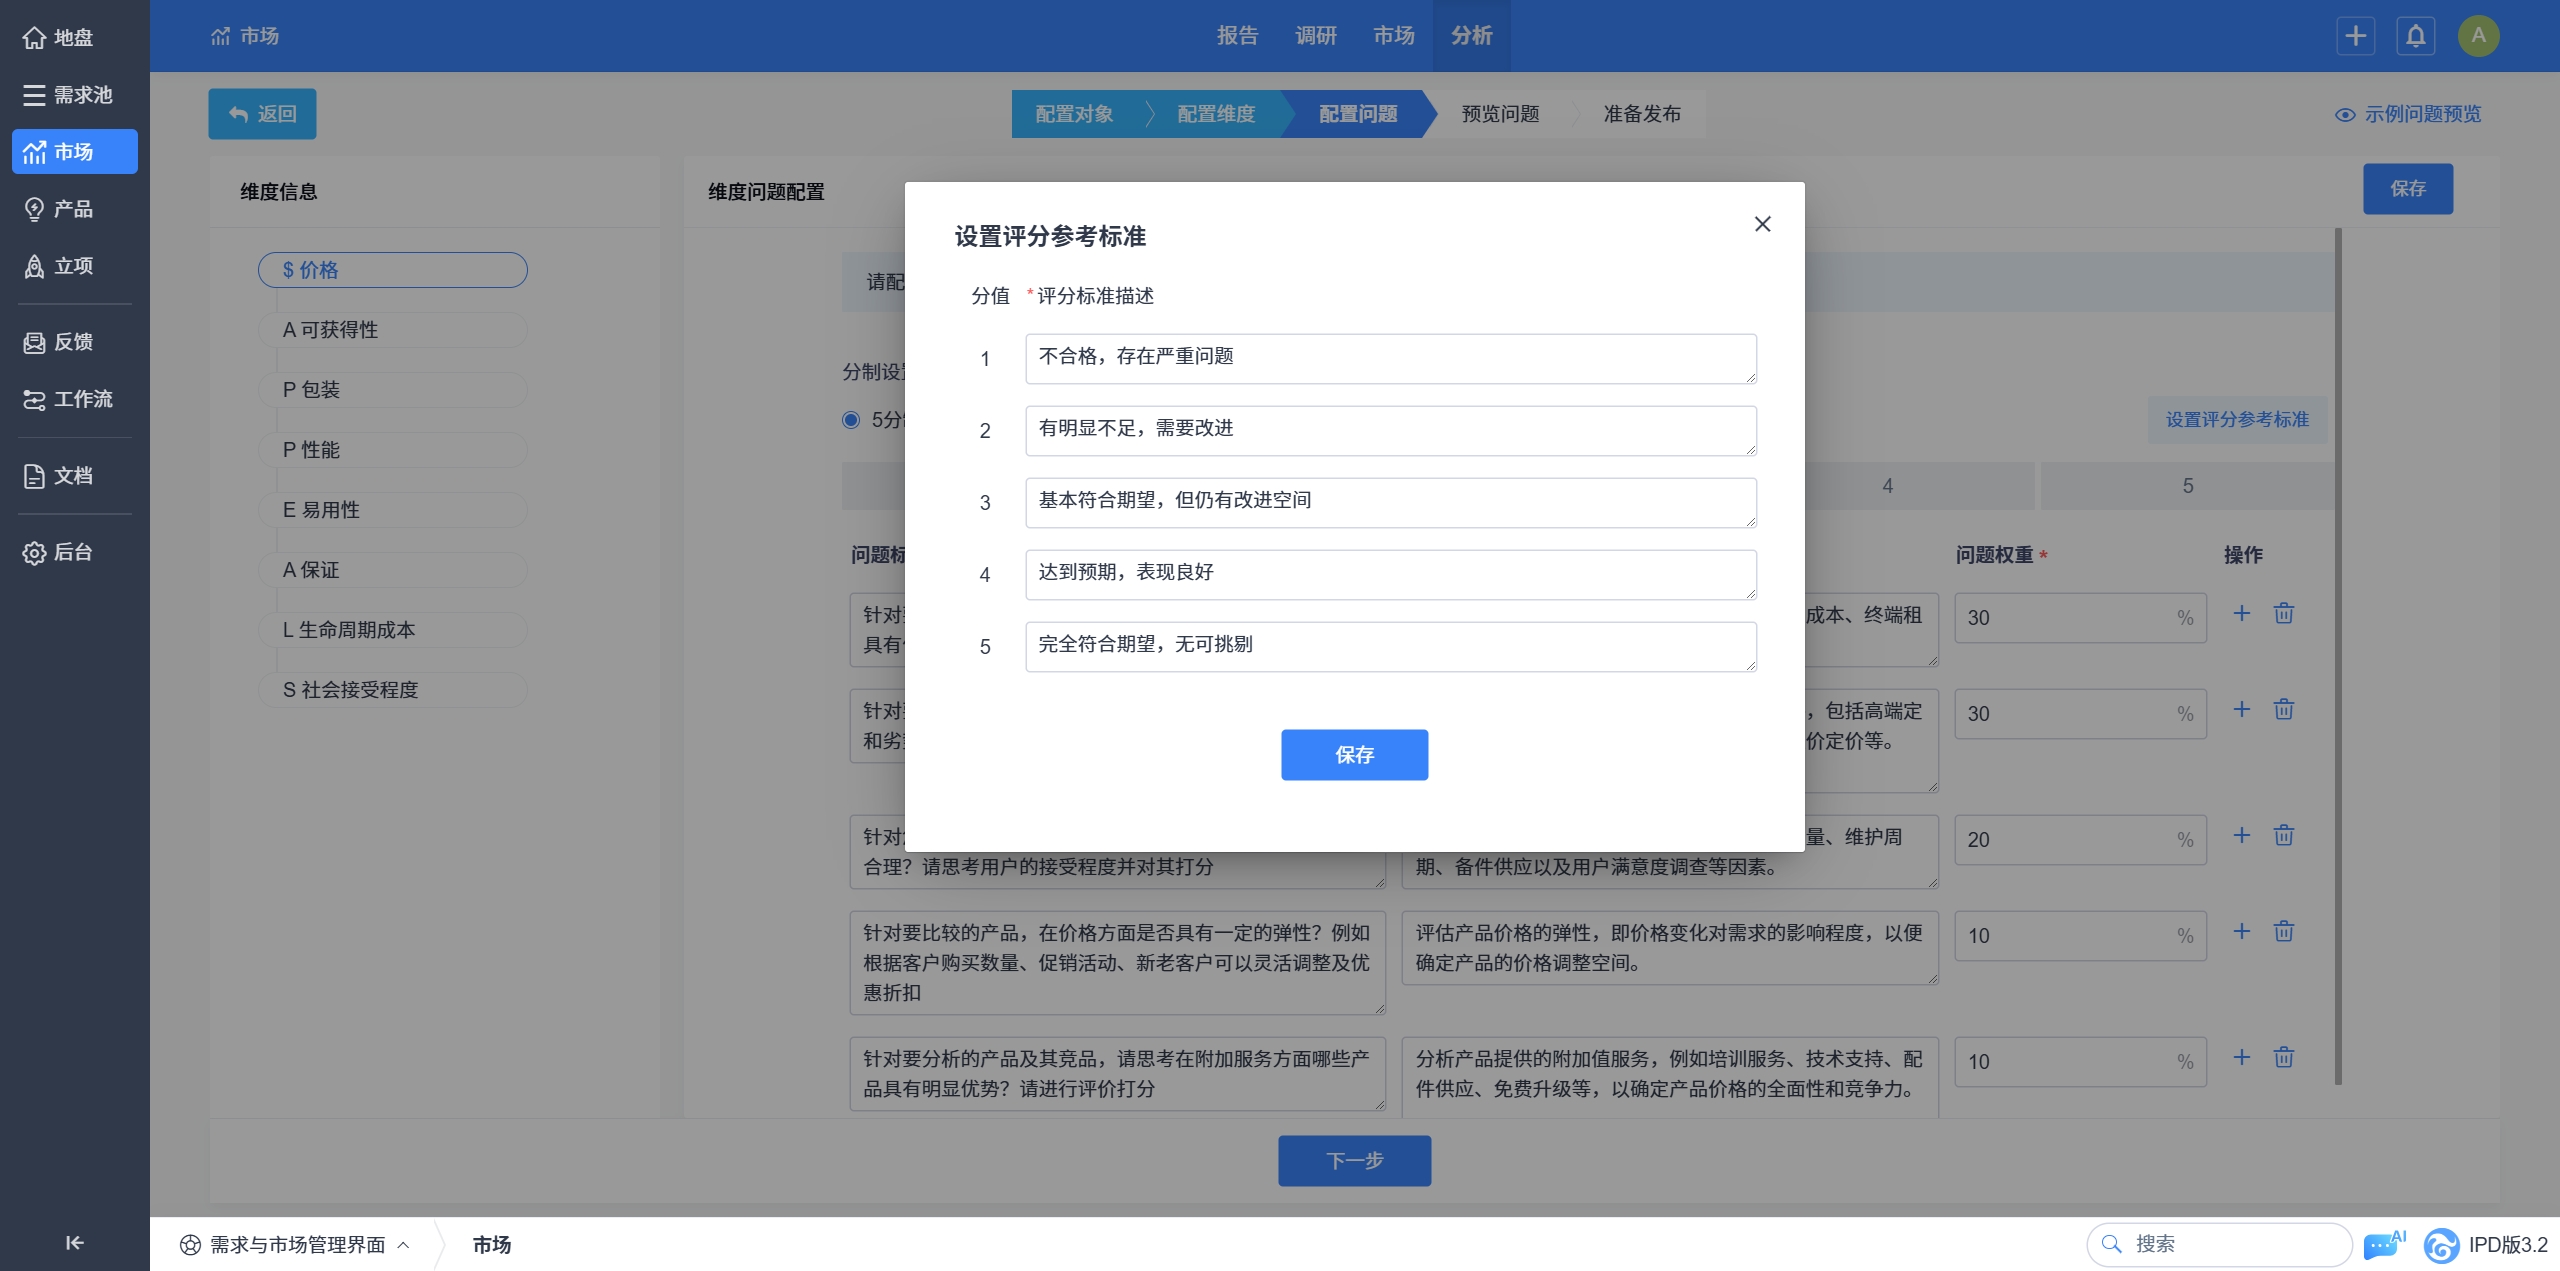The height and width of the screenshot is (1271, 2560).
Task: Toggle the 示例问题预览 eye link
Action: (2408, 115)
